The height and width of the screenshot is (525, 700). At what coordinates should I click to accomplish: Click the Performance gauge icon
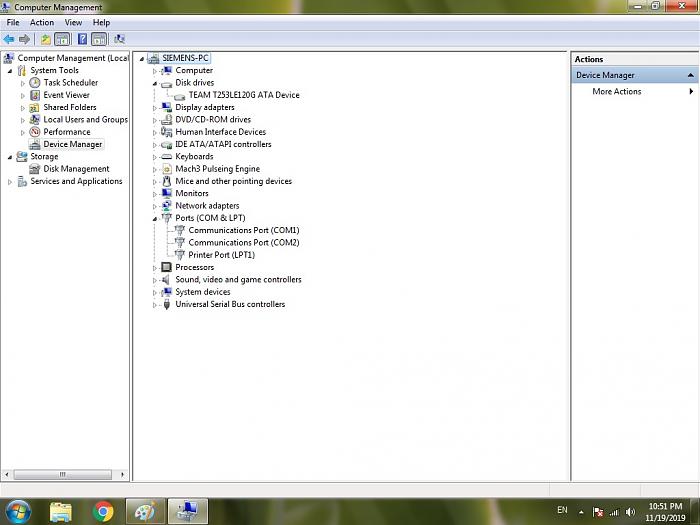pyautogui.click(x=35, y=132)
